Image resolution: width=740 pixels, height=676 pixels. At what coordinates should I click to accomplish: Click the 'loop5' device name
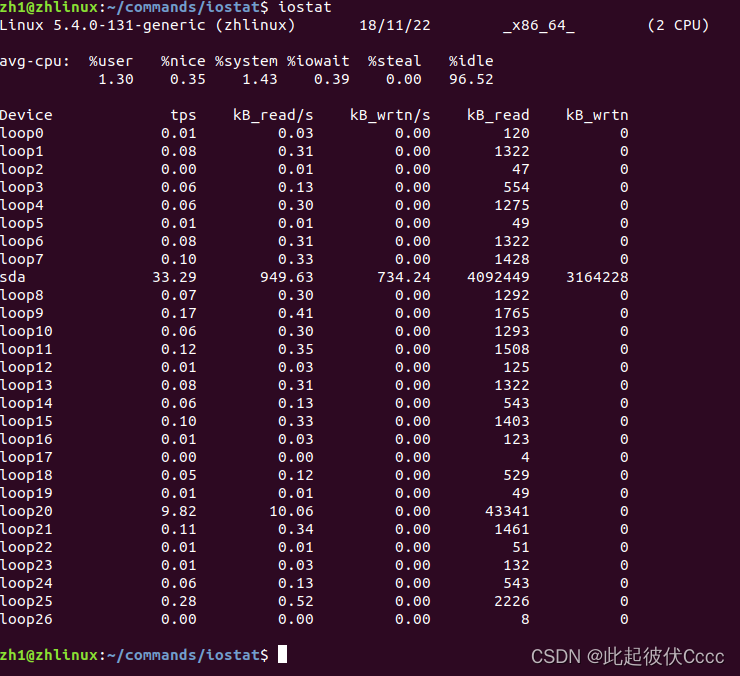click(x=22, y=223)
